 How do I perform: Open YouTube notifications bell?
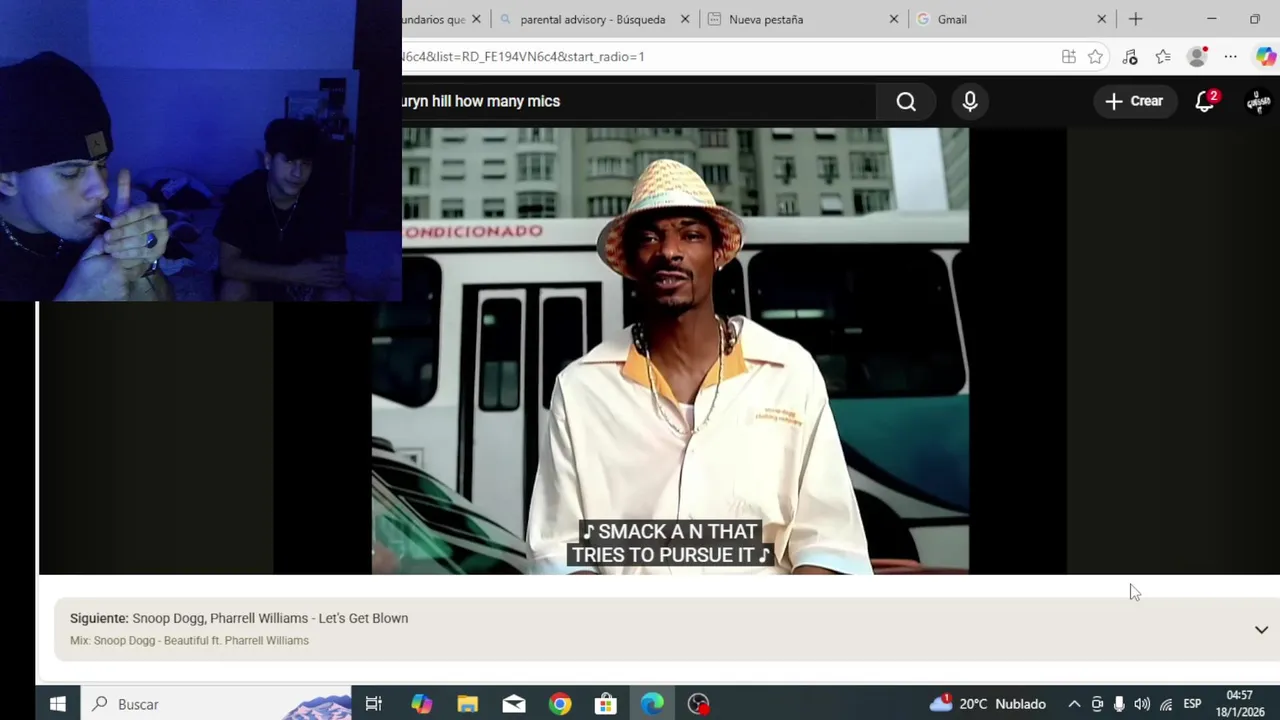tap(1206, 101)
